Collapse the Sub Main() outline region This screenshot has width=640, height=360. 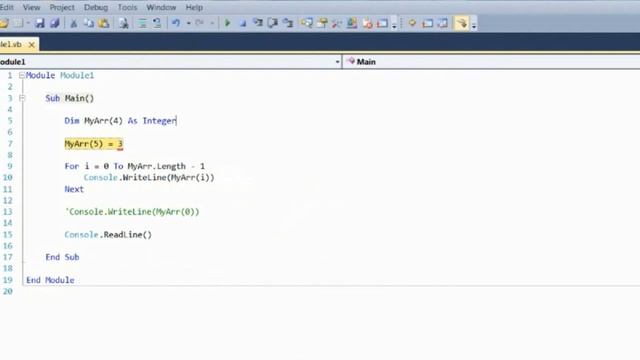[22, 98]
